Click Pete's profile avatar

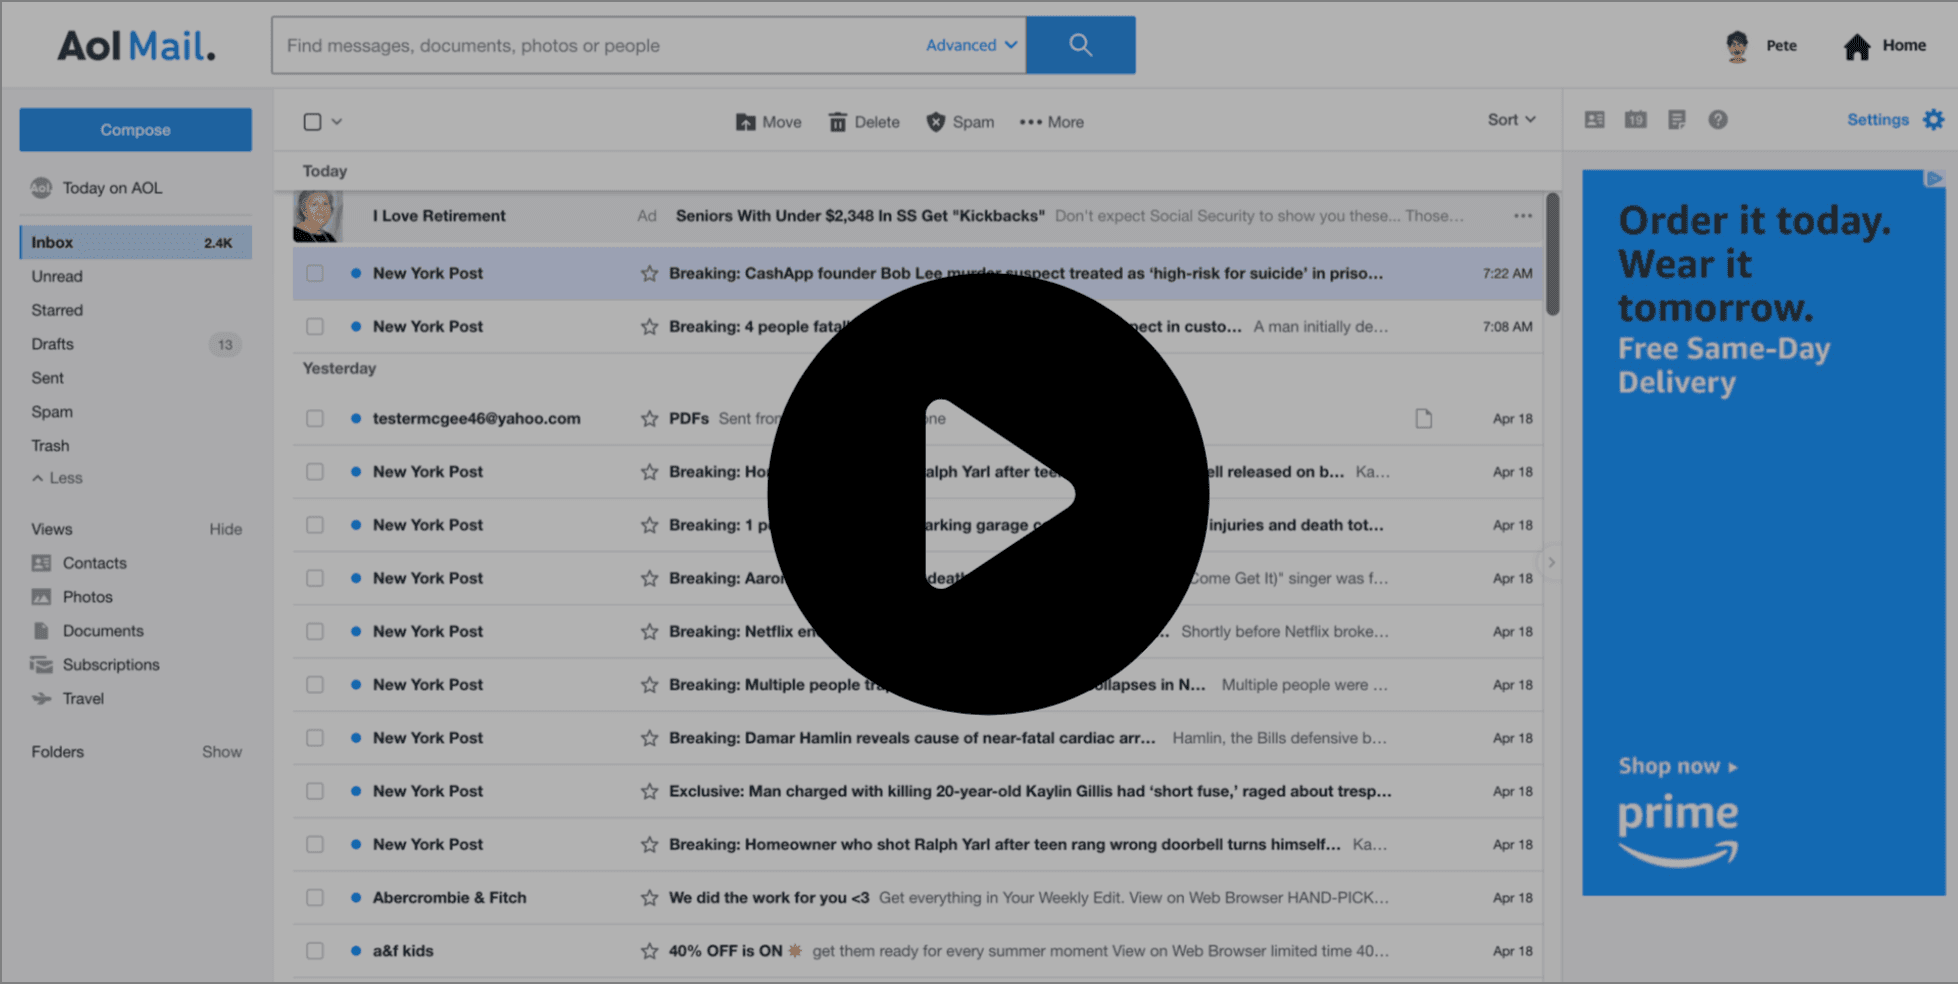(1737, 46)
